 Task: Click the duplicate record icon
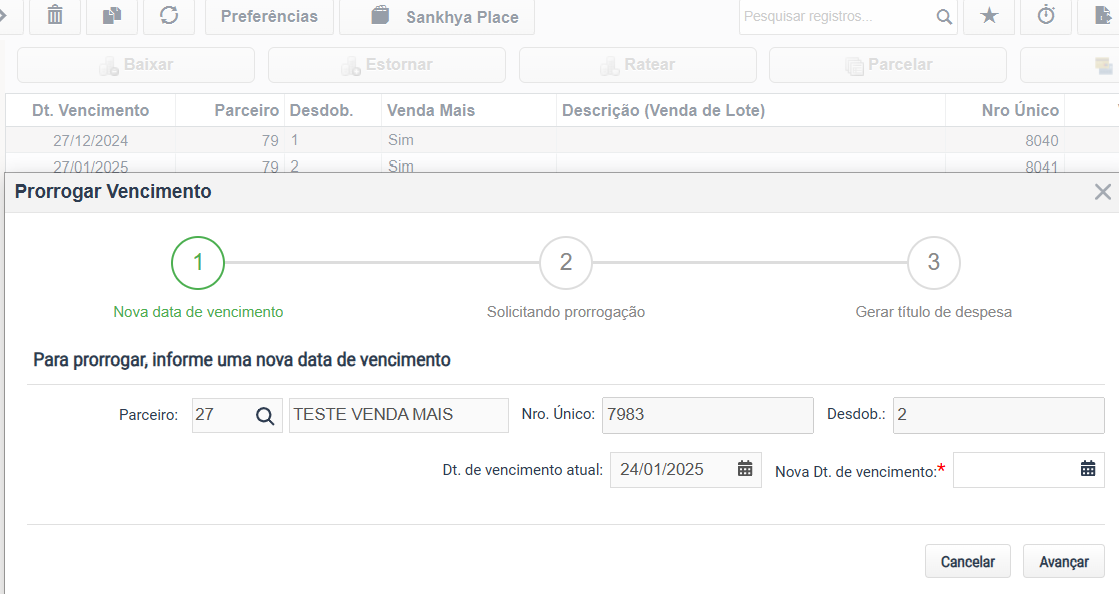point(112,15)
